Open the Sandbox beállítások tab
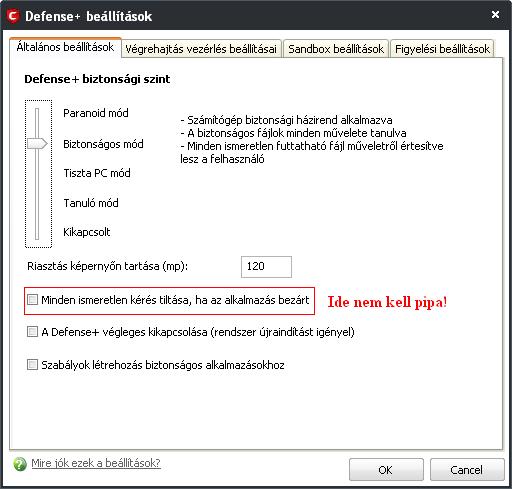512x489 pixels. click(x=336, y=49)
